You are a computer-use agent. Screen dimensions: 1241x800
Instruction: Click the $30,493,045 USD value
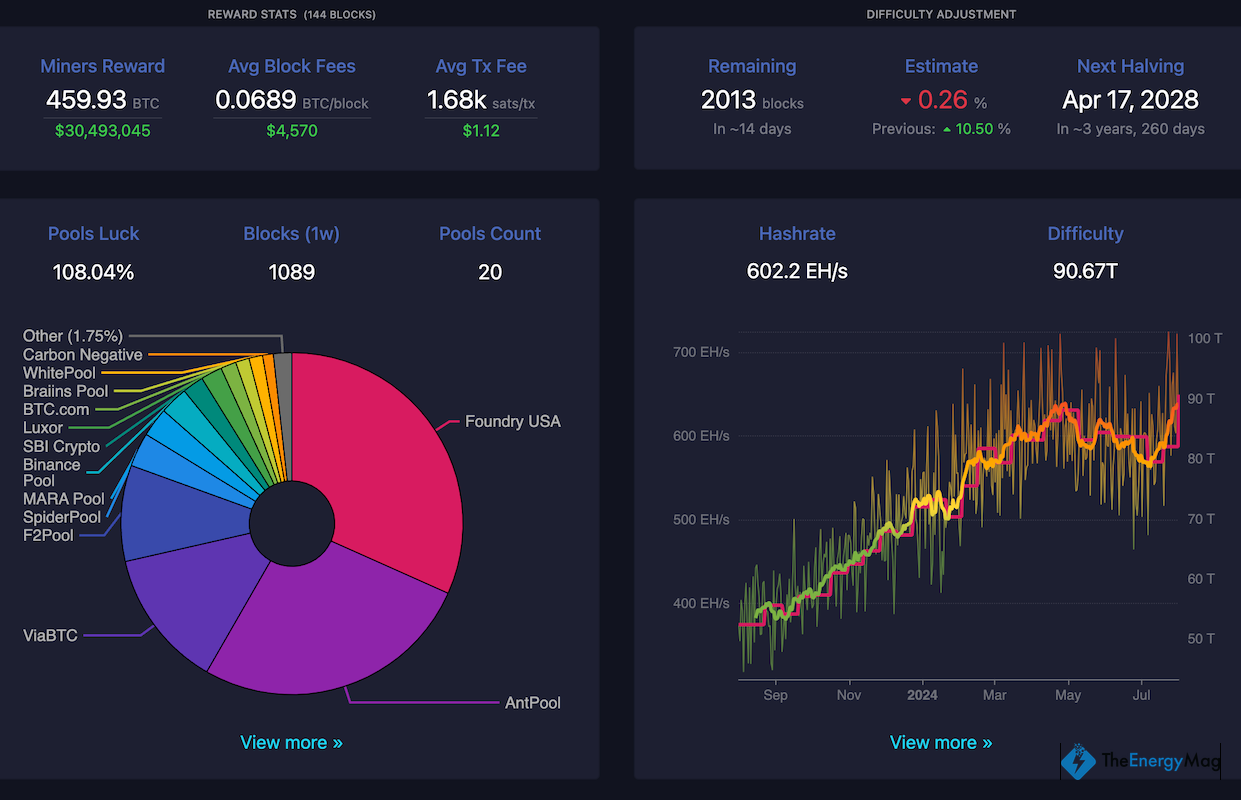click(x=102, y=129)
